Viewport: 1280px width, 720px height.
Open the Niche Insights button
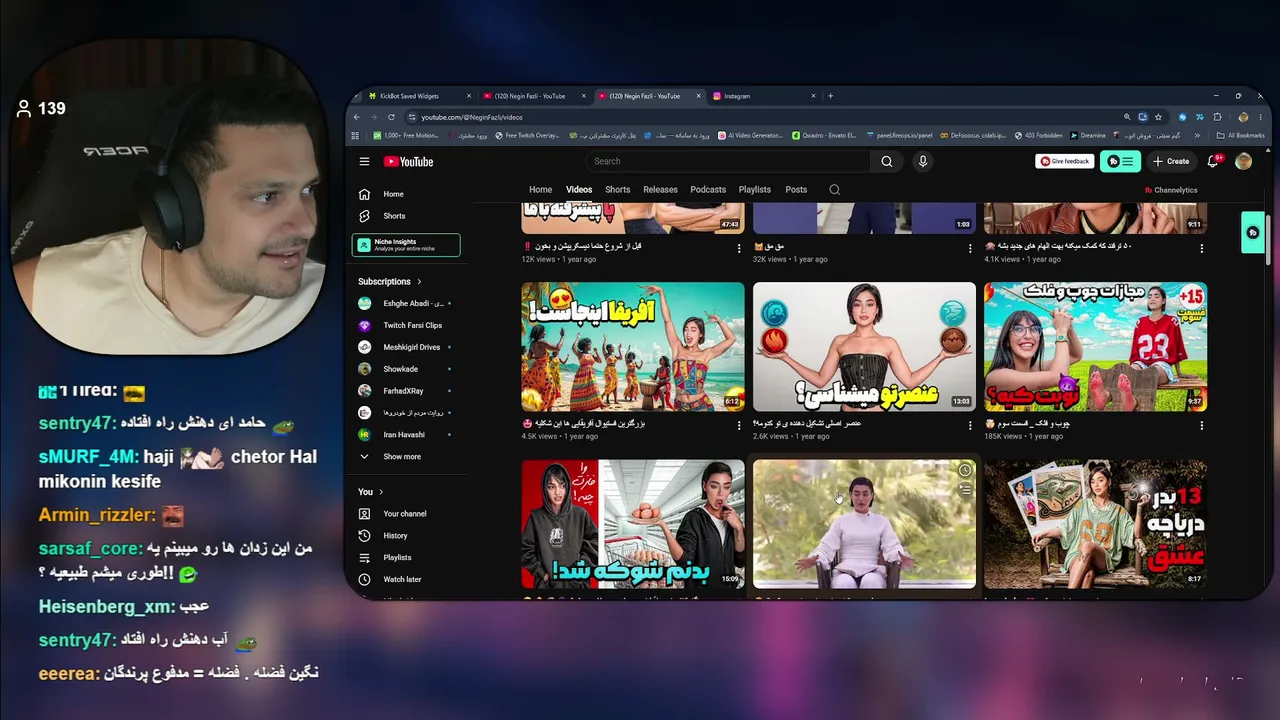[406, 245]
